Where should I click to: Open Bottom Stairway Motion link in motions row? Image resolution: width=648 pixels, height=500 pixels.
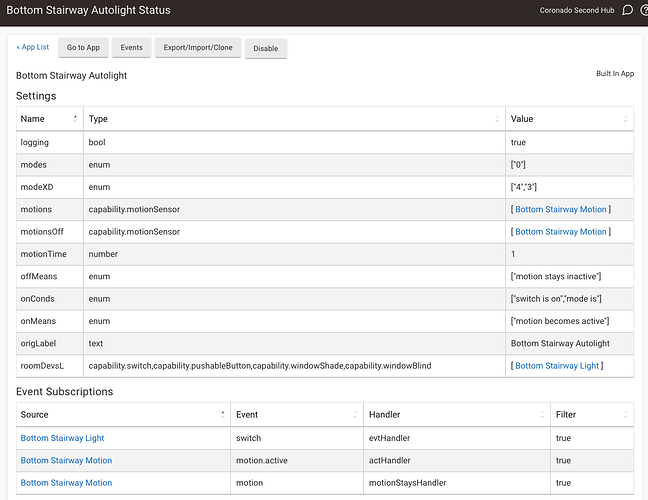561,209
